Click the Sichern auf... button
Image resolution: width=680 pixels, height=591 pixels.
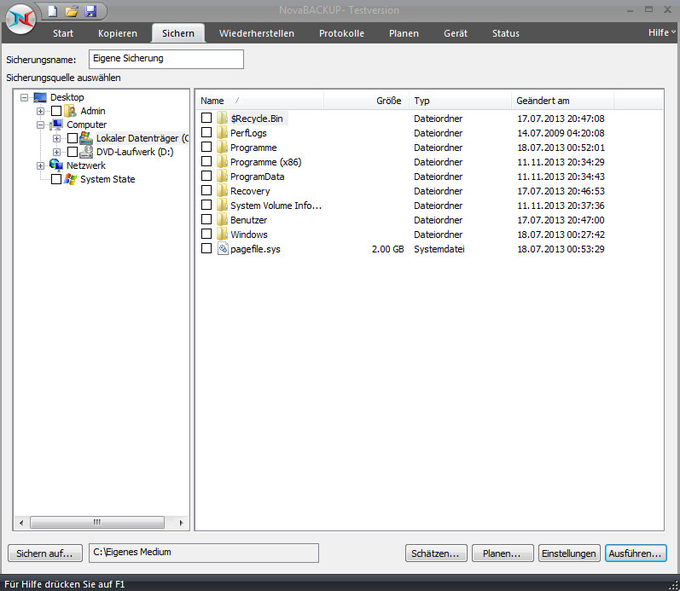coord(45,553)
